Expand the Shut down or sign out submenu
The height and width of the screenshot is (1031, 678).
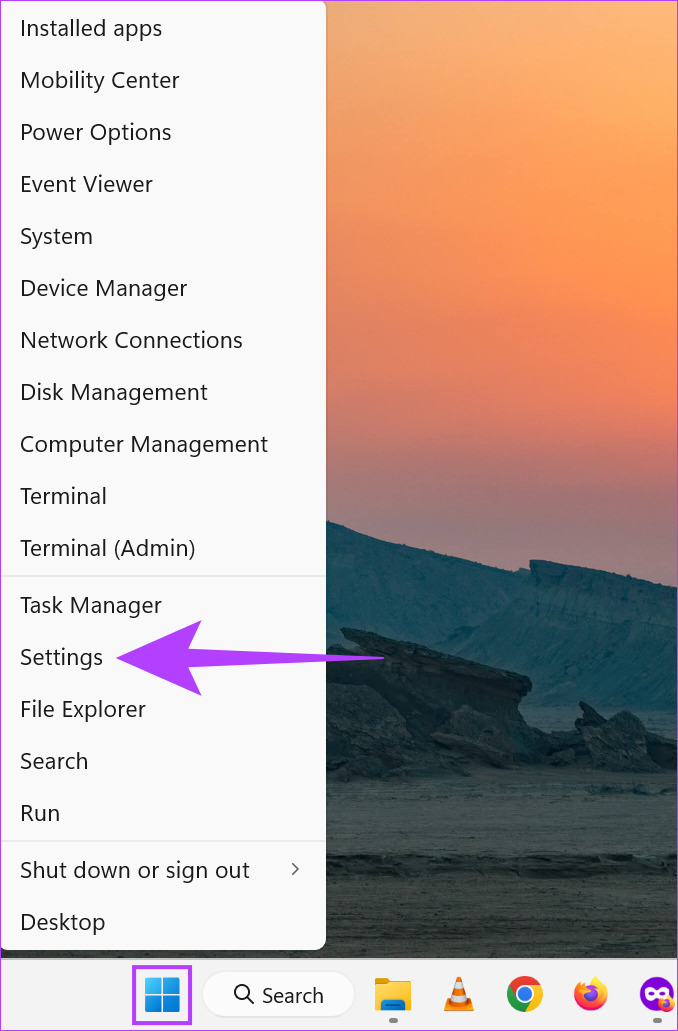coord(163,870)
